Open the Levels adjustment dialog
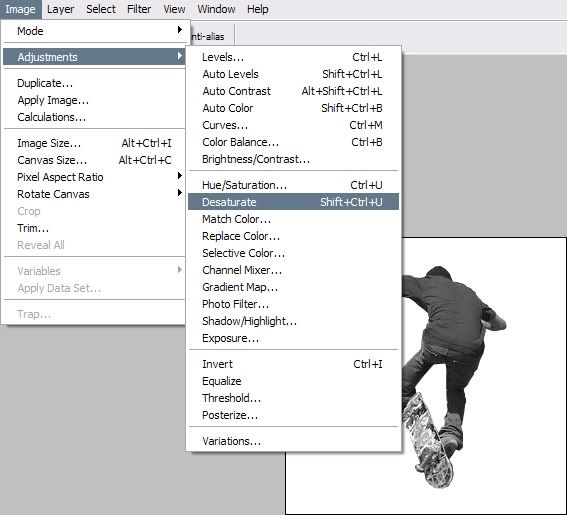567x515 pixels. [x=293, y=57]
